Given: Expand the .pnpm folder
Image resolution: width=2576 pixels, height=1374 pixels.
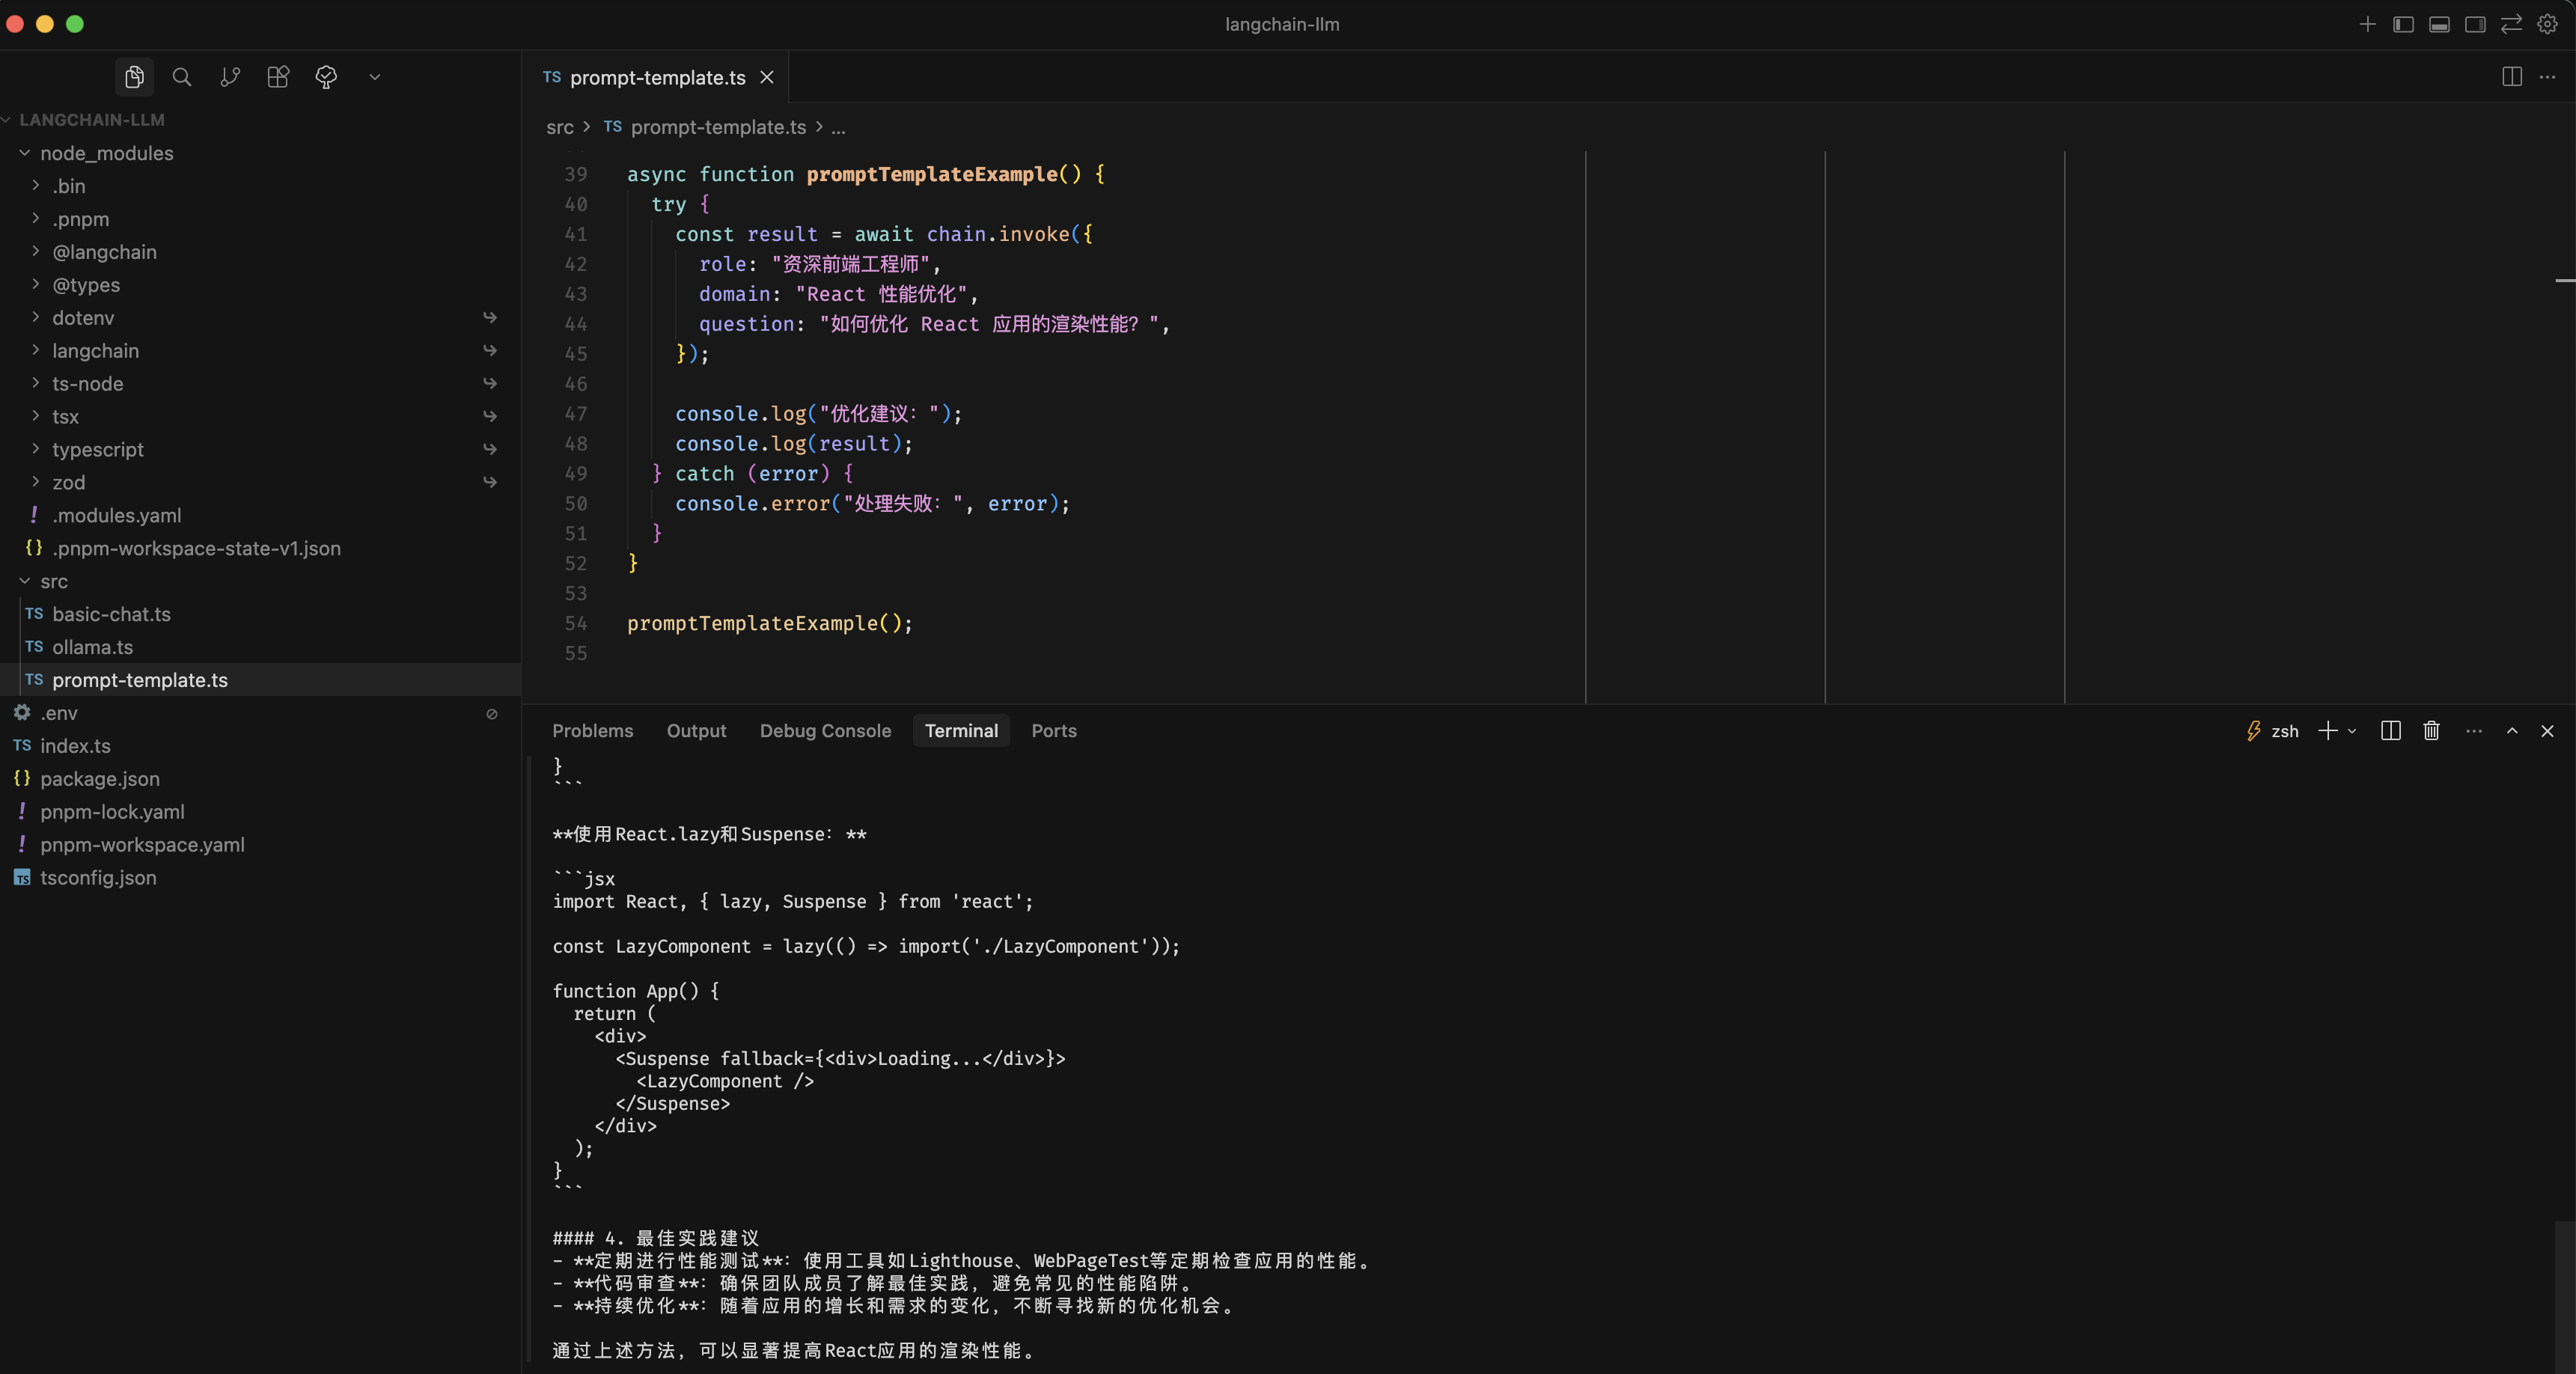Looking at the screenshot, I should pyautogui.click(x=260, y=219).
